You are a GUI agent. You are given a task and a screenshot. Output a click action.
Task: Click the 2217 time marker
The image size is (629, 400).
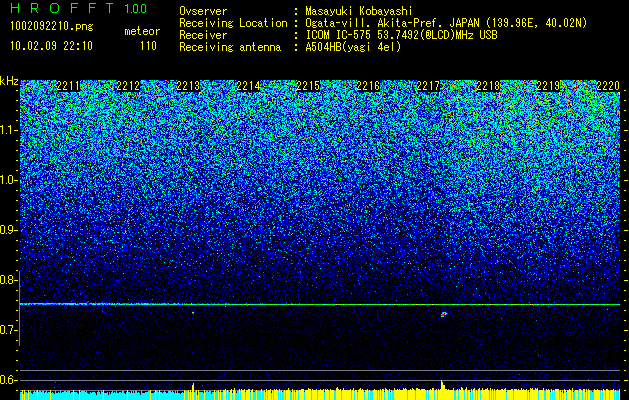pos(428,85)
